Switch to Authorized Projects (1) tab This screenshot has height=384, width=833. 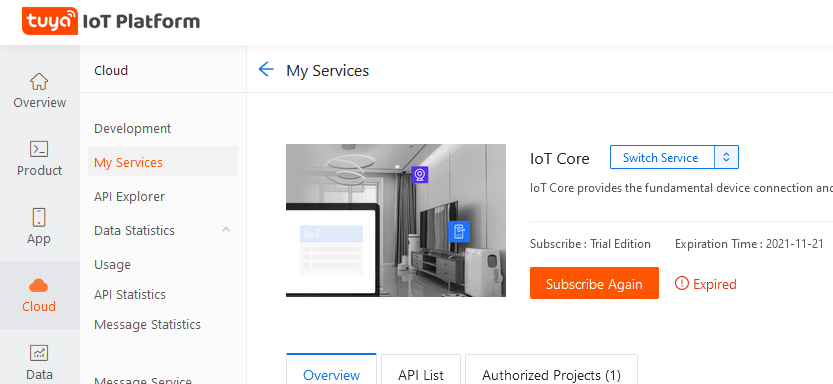pos(551,370)
